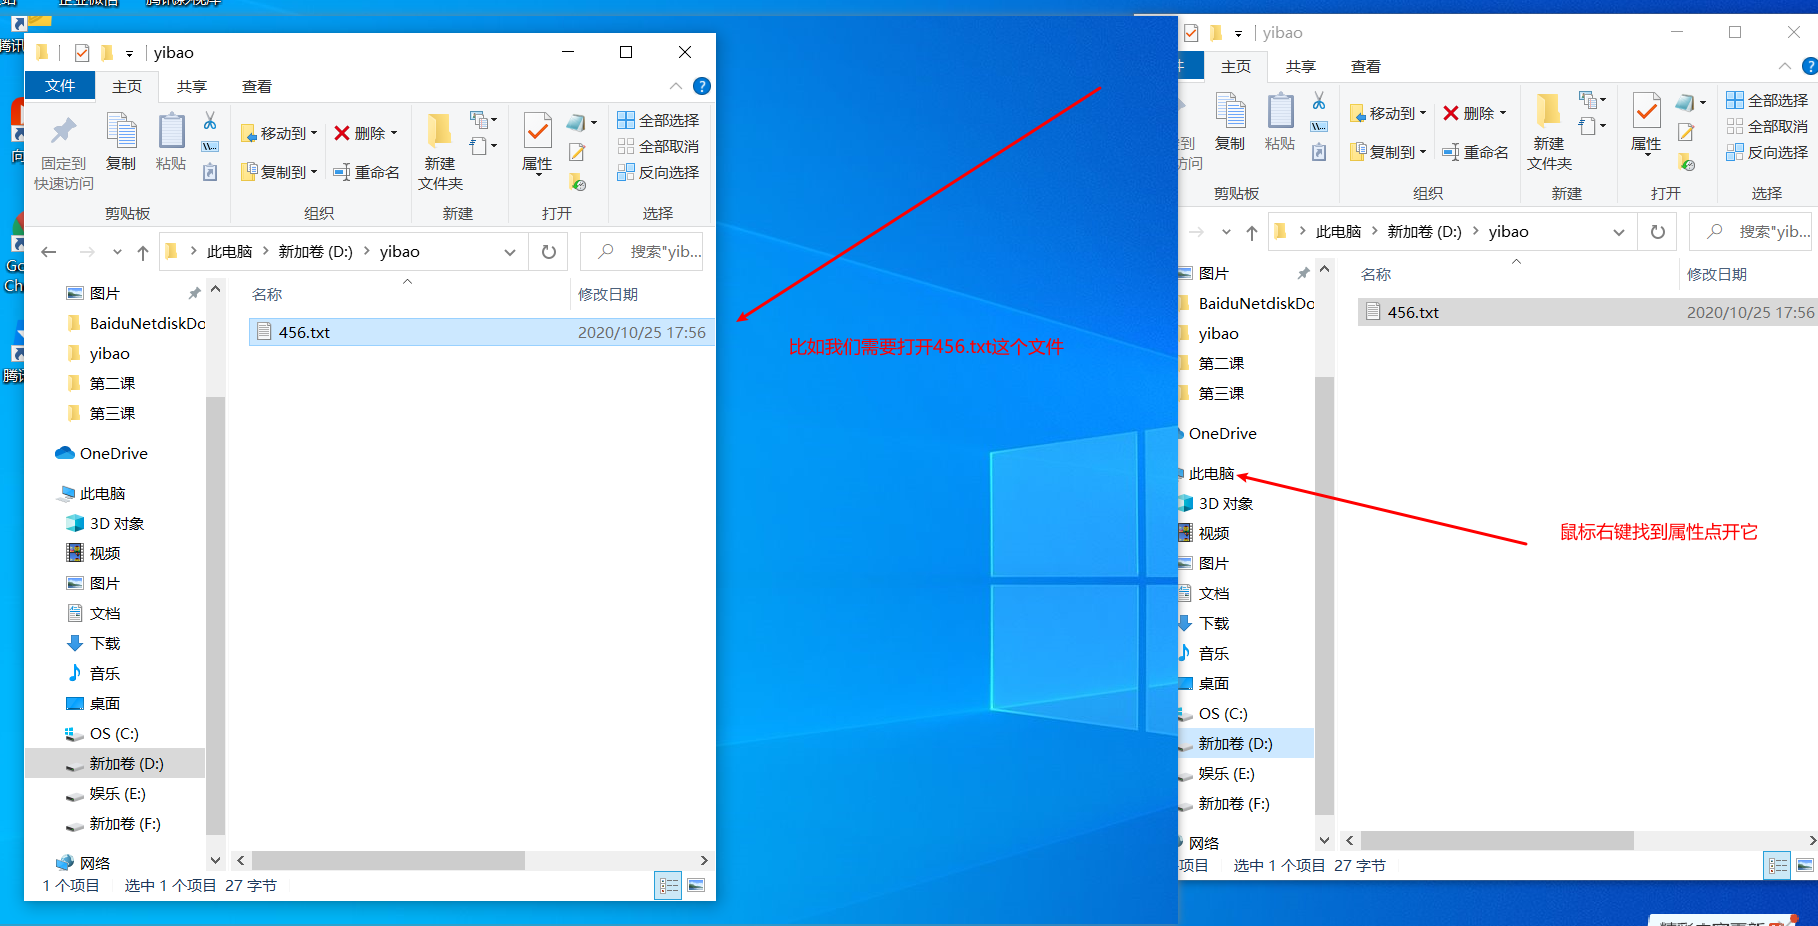
Task: Click the Copy icon in right window ribbon
Action: click(1230, 122)
